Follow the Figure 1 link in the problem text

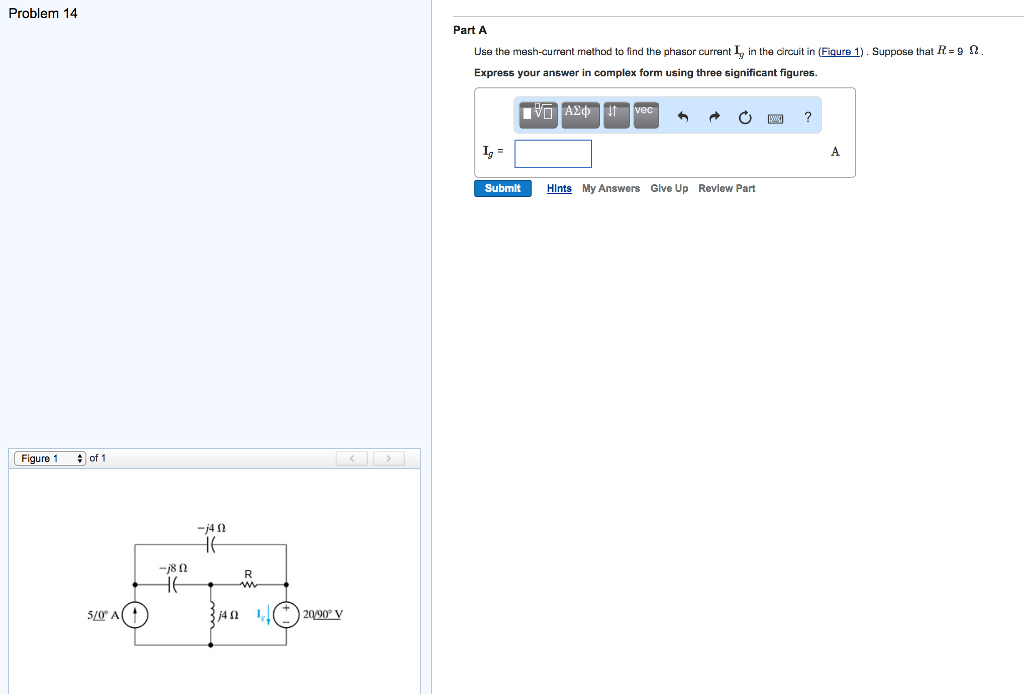tap(838, 51)
